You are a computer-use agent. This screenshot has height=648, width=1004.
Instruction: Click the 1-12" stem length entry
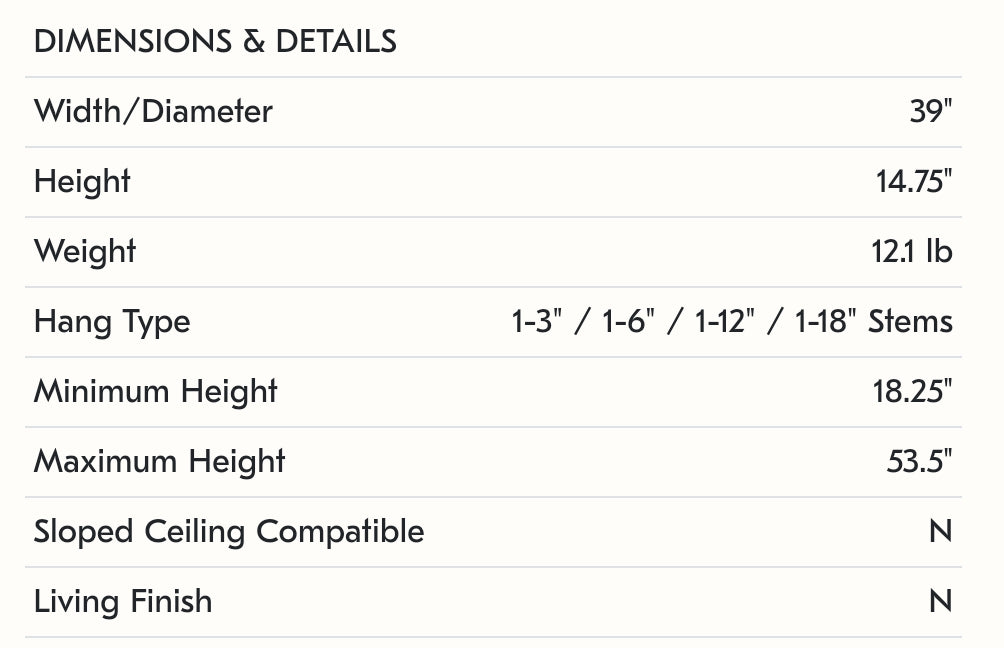tap(722, 321)
